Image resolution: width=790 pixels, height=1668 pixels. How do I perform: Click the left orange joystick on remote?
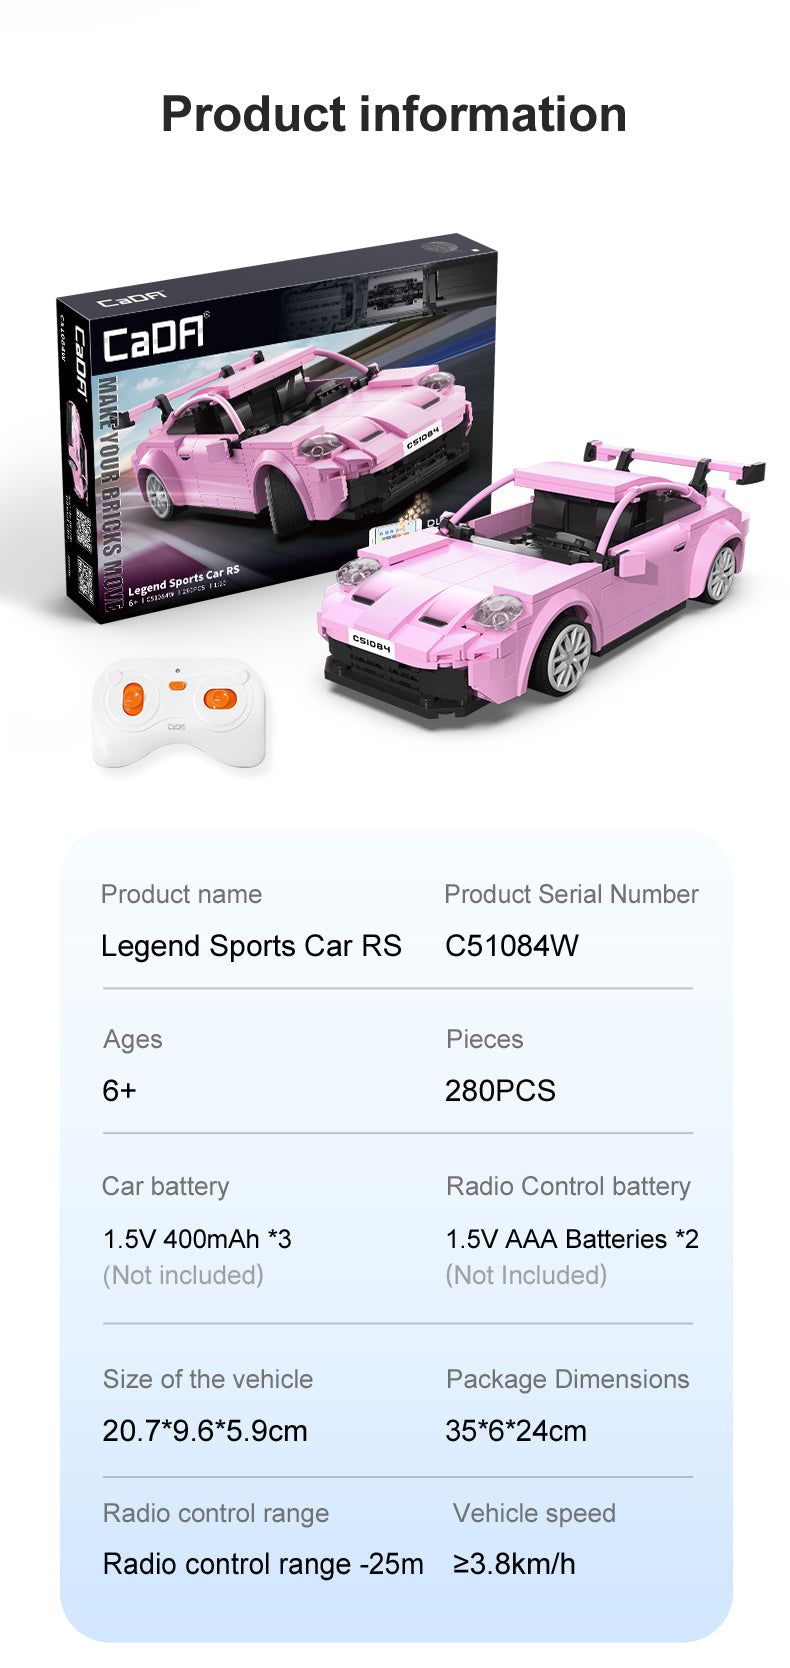[x=133, y=698]
